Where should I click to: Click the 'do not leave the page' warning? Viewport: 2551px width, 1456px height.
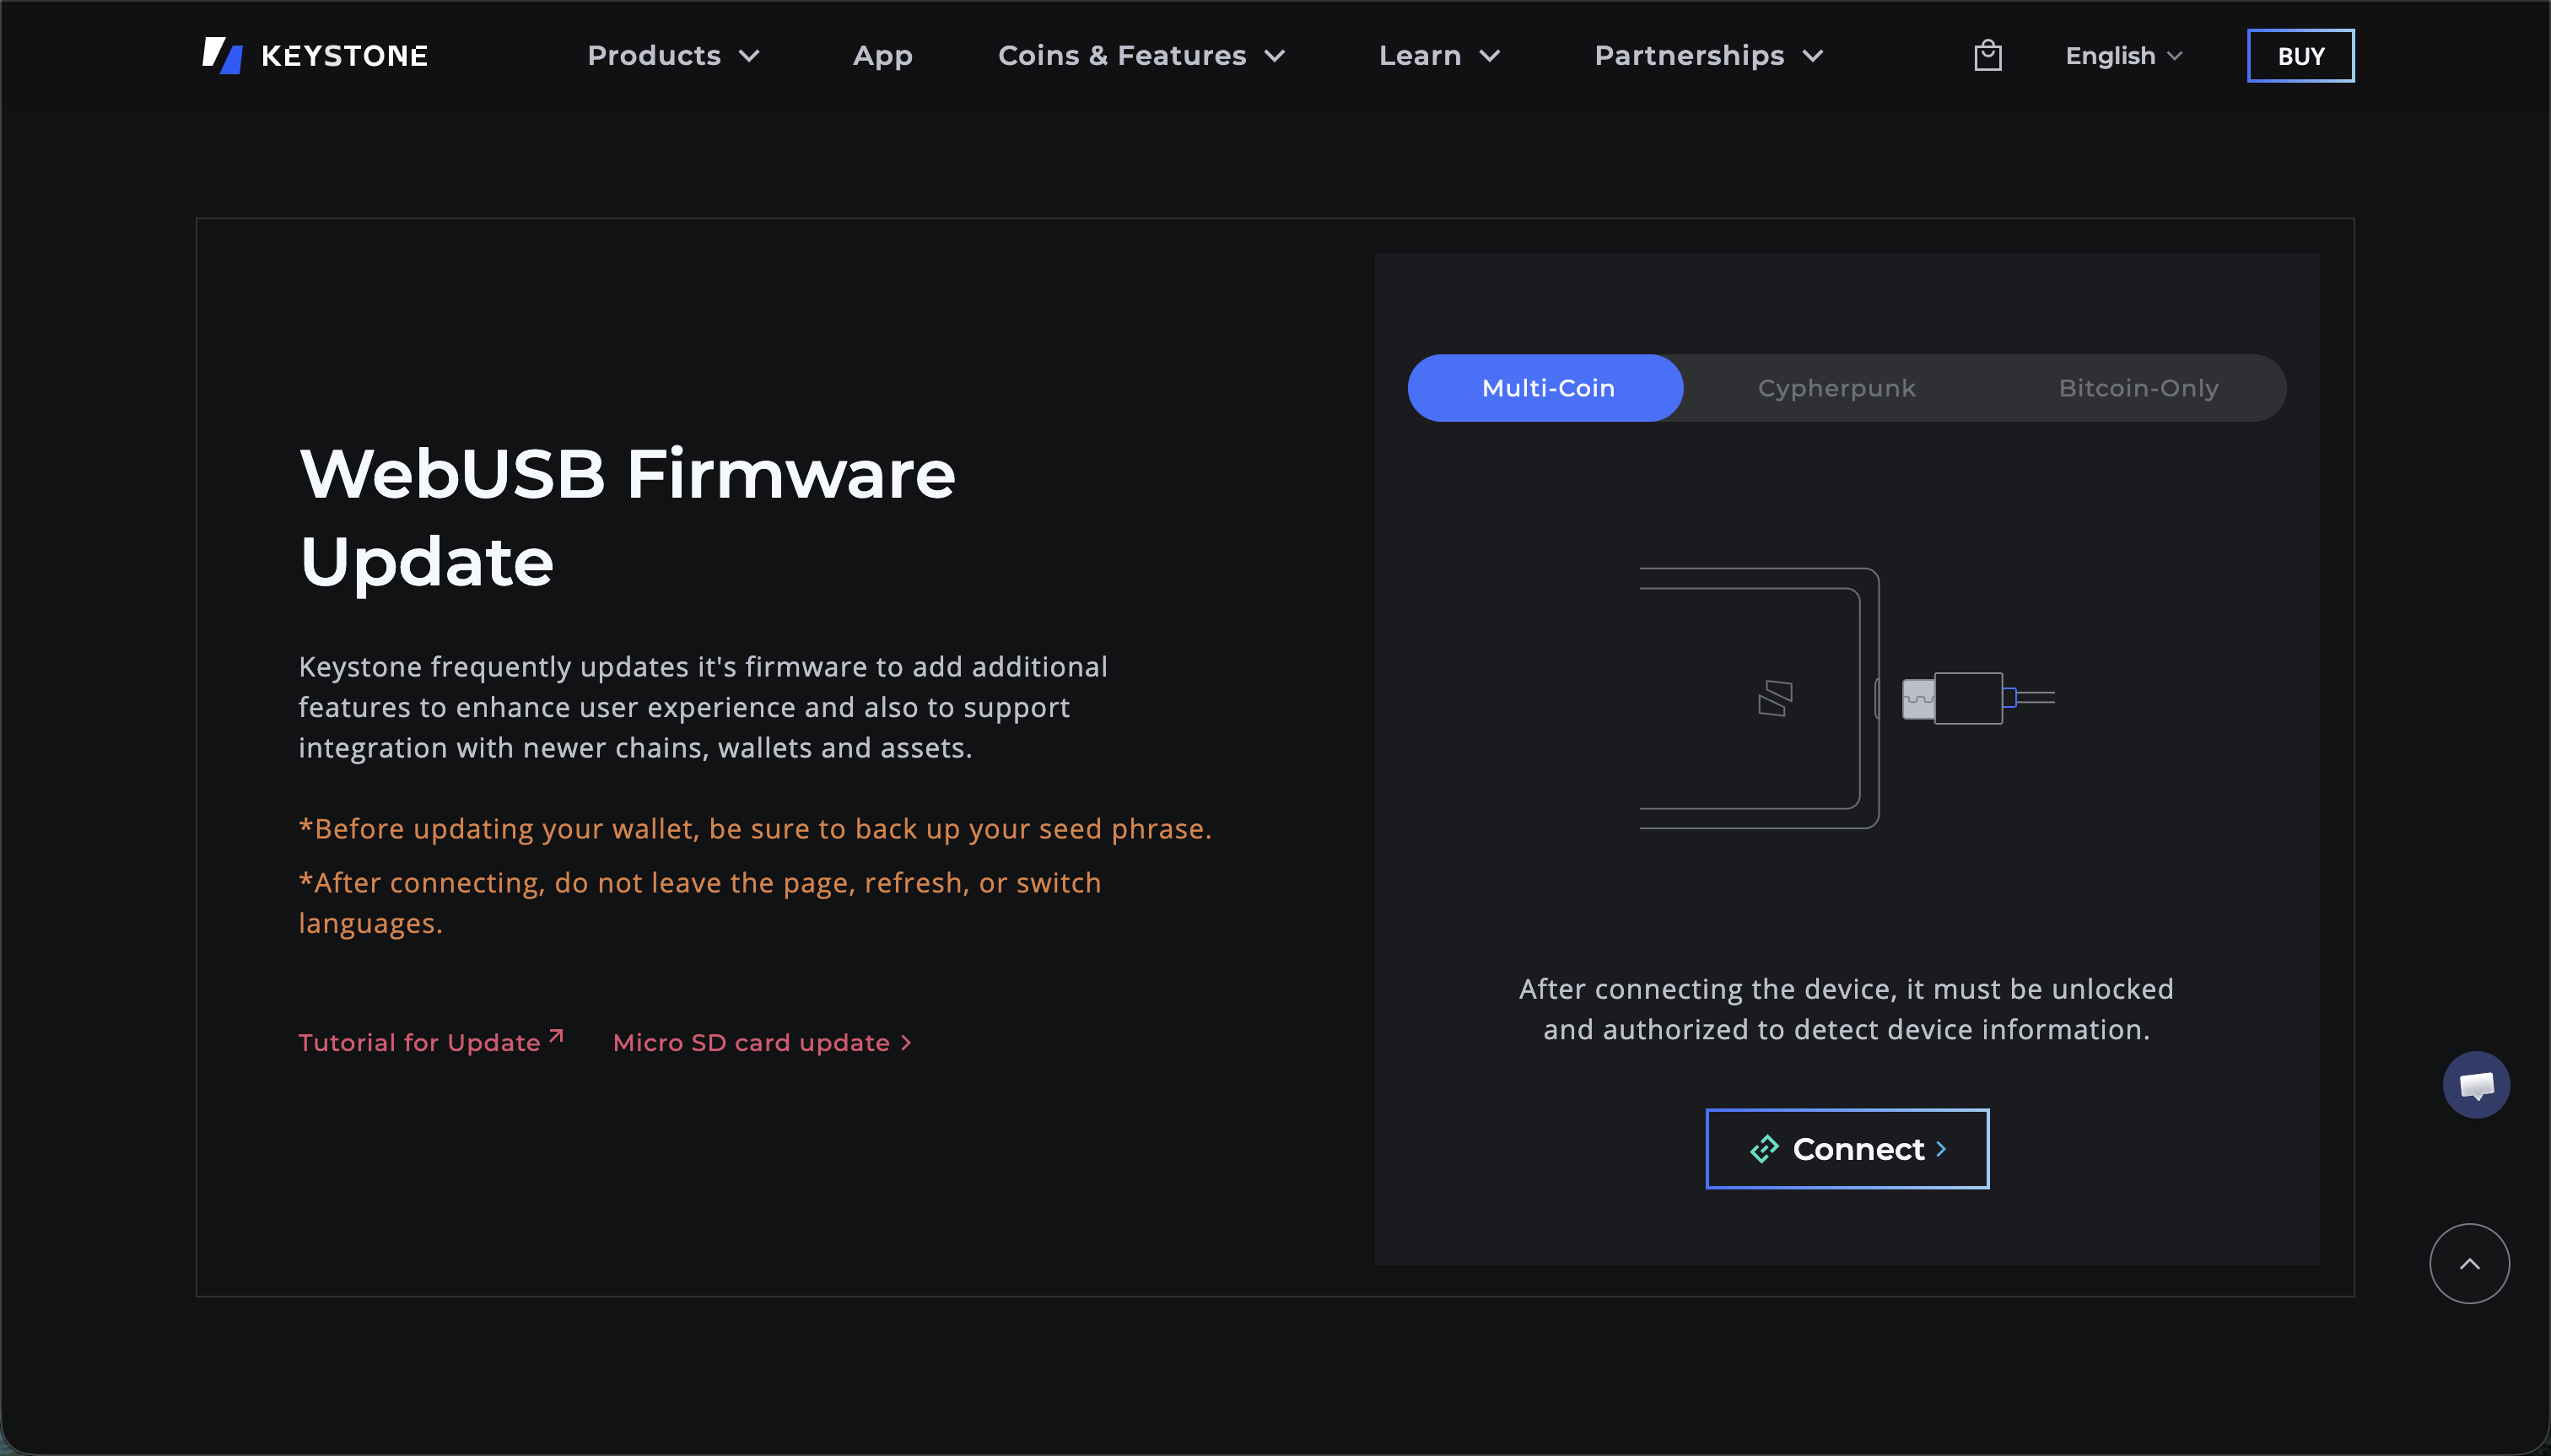tap(700, 902)
